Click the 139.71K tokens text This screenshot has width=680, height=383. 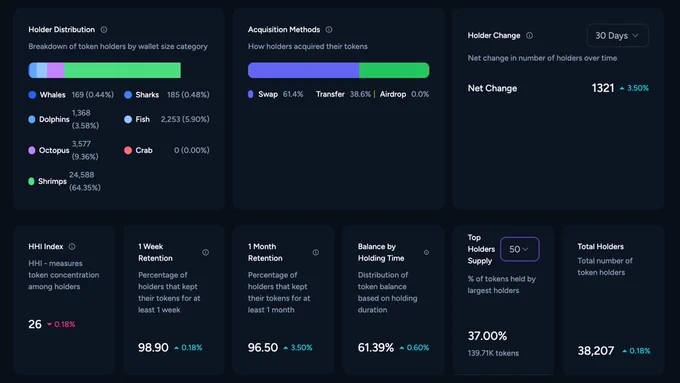493,353
